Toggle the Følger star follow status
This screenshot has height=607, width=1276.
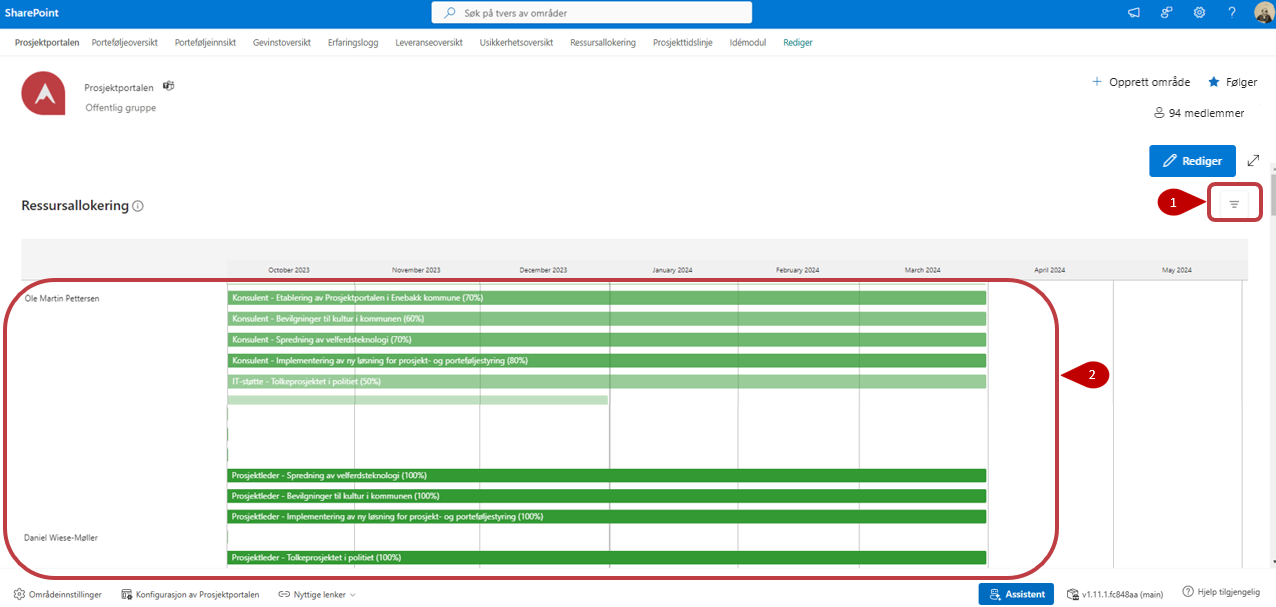1233,82
